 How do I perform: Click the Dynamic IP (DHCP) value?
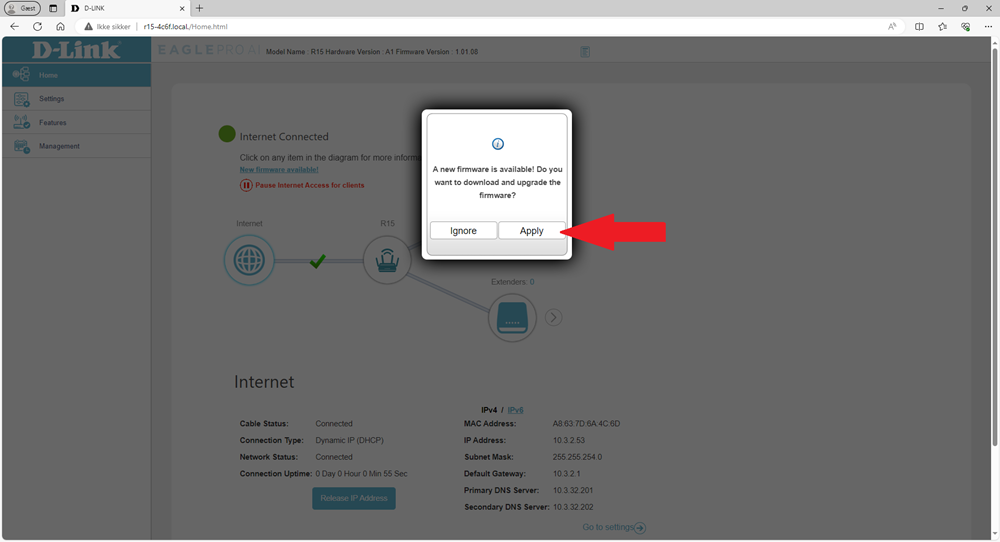click(349, 441)
